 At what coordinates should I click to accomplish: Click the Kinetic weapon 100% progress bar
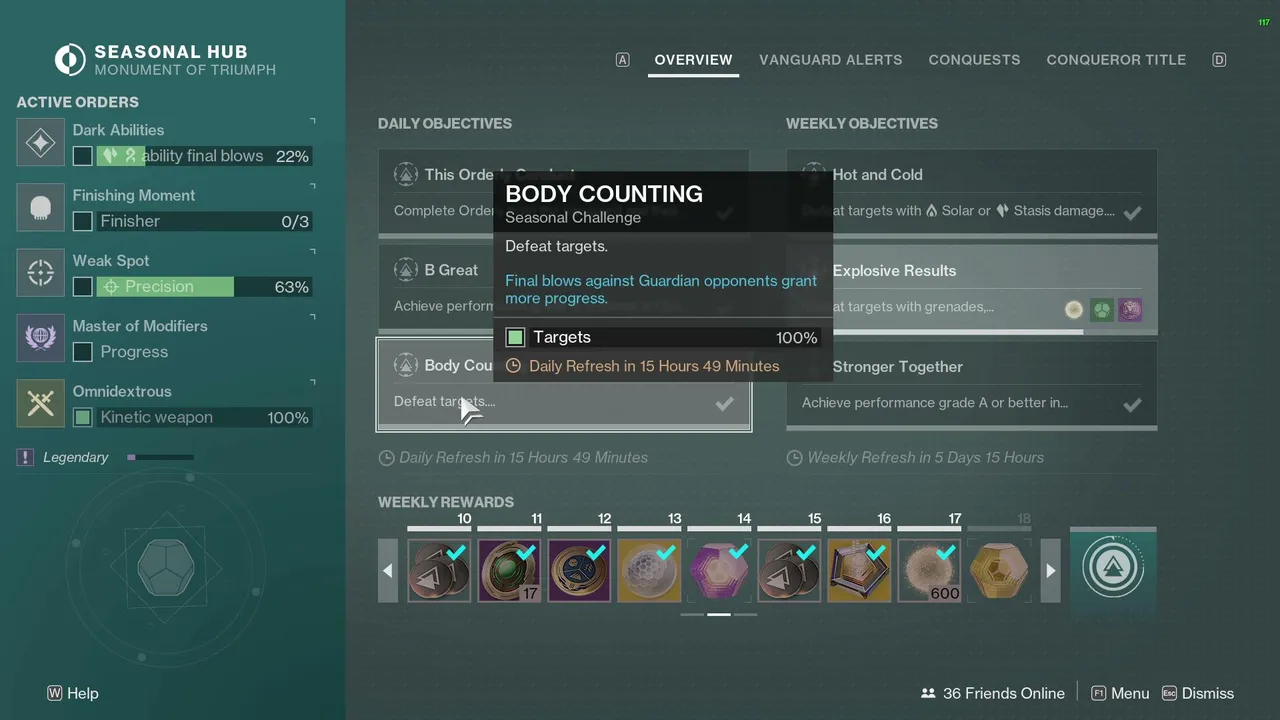tap(203, 417)
